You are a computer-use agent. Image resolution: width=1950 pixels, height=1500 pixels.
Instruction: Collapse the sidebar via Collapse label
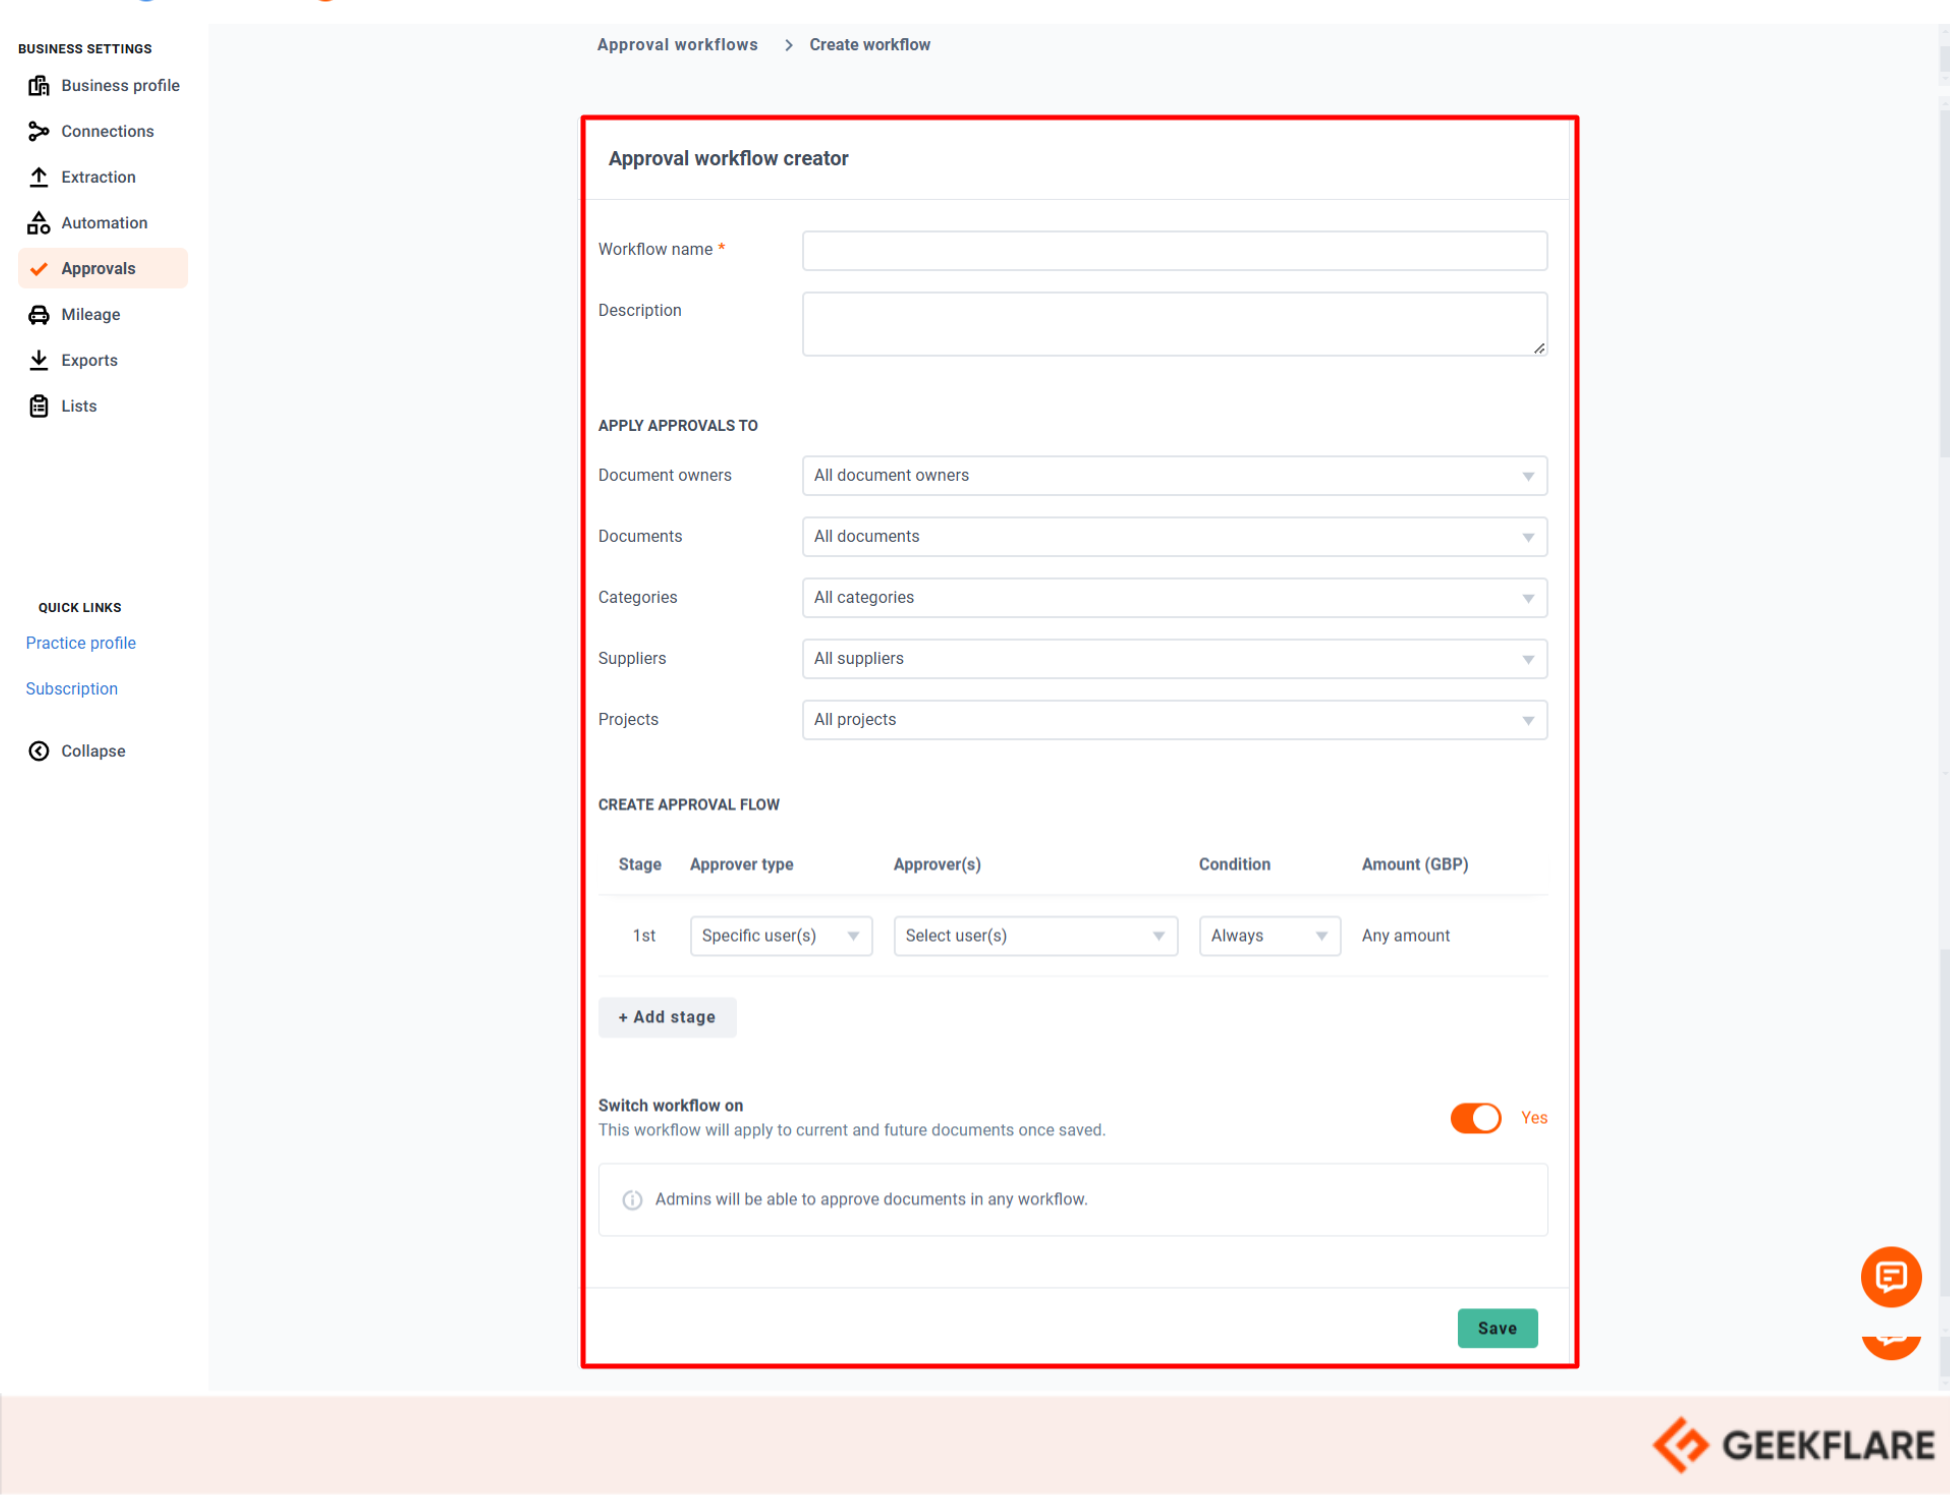[93, 751]
